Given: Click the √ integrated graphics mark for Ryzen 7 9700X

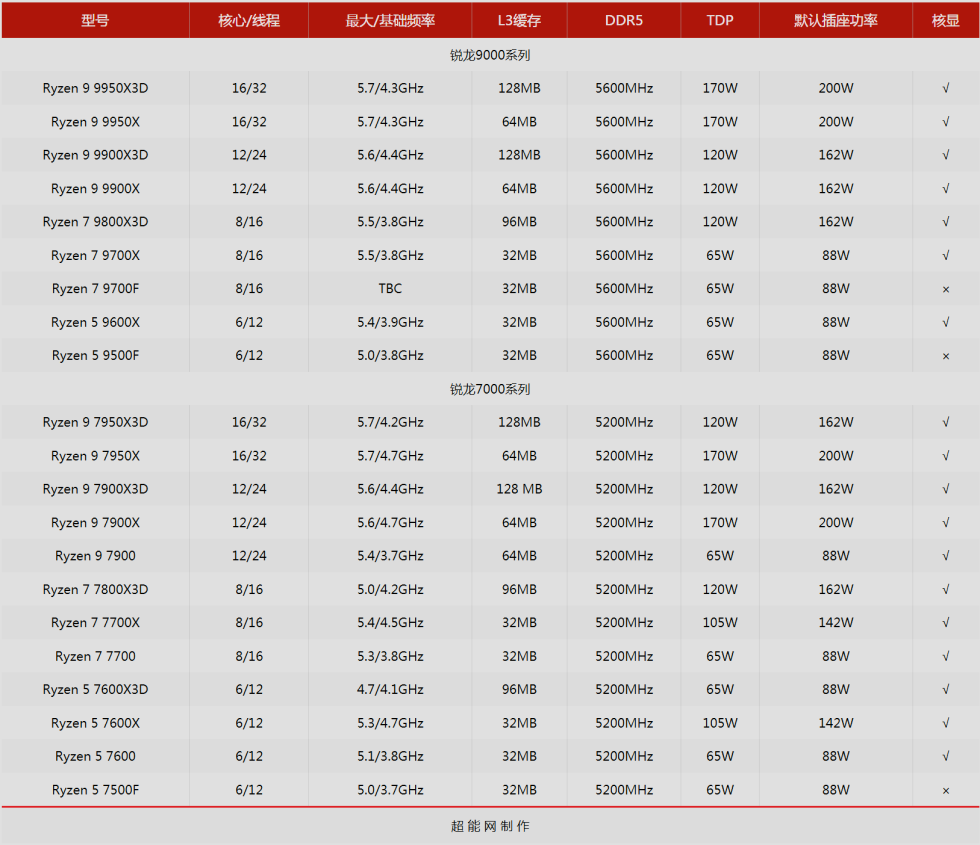Looking at the screenshot, I should pos(946,256).
